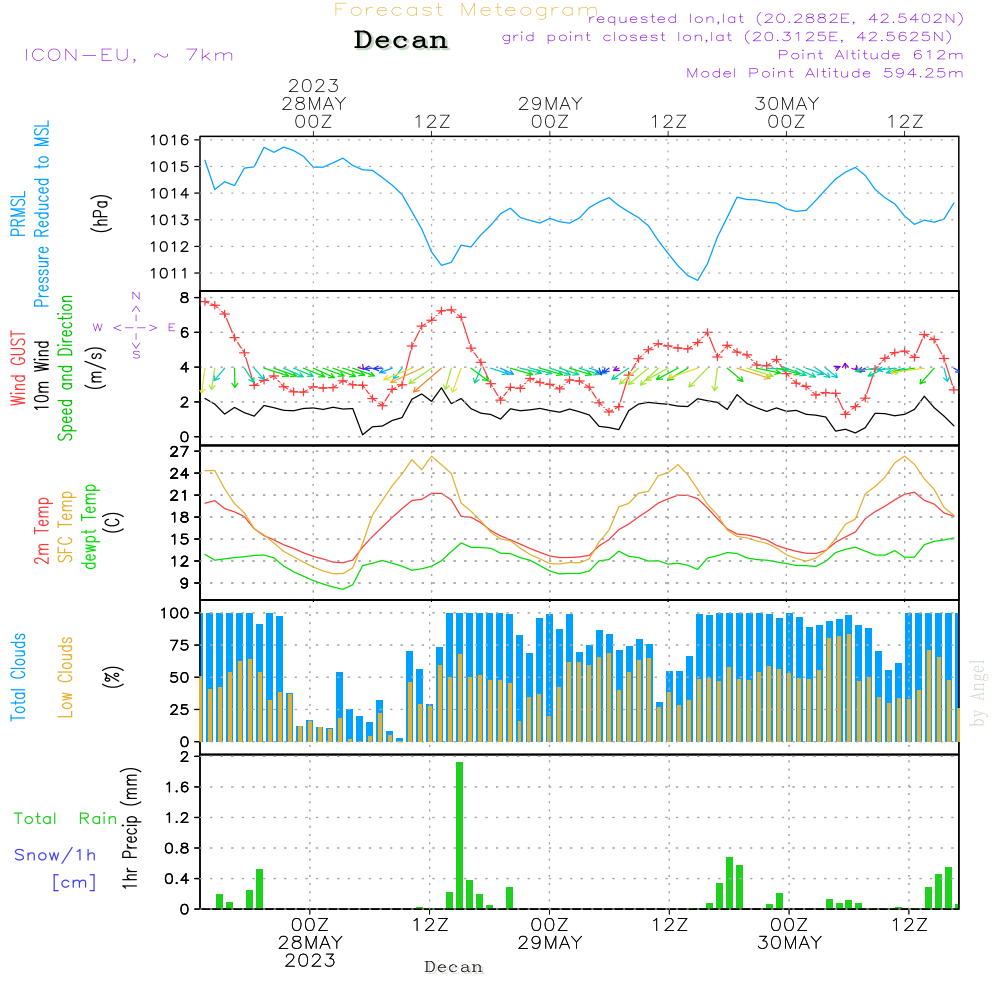Click the '1016' pressure tick

pos(170,140)
